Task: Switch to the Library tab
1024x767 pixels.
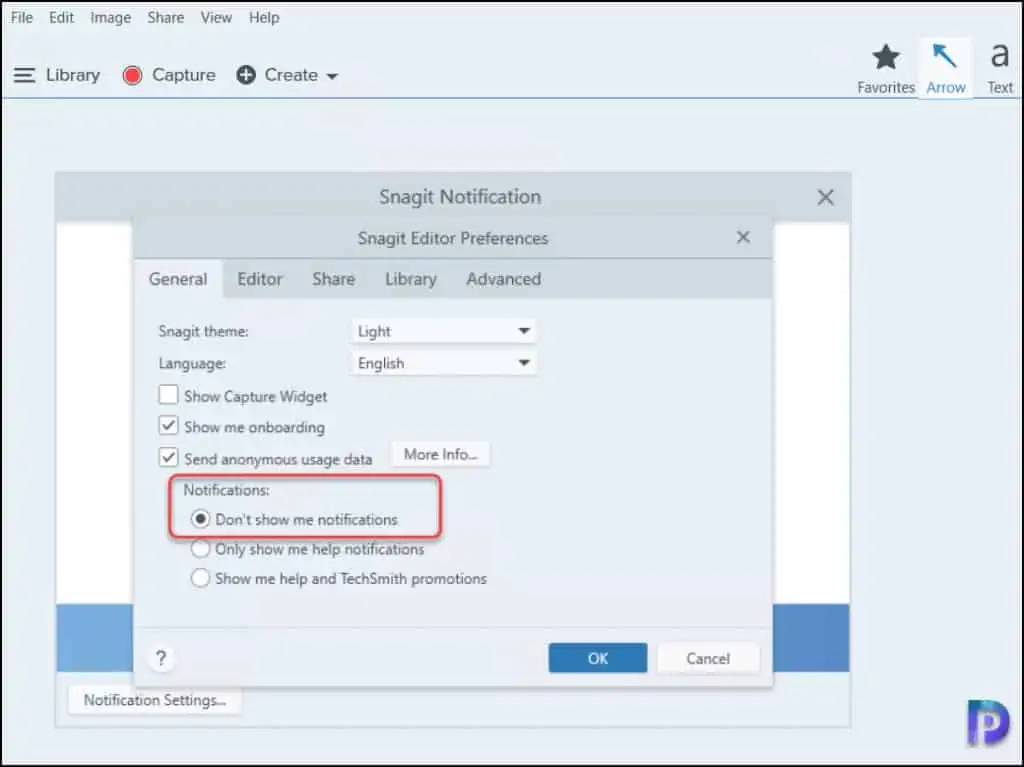Action: click(x=410, y=279)
